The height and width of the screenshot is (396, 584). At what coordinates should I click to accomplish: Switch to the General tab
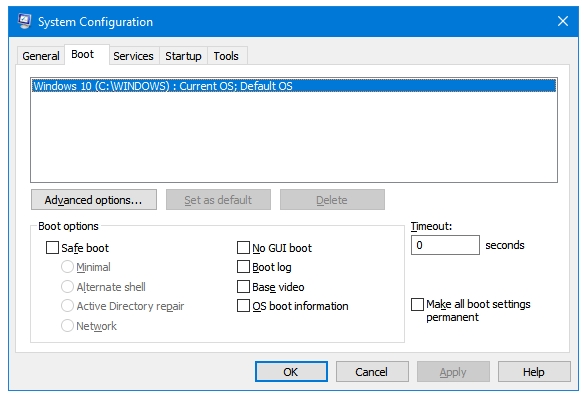(x=41, y=56)
